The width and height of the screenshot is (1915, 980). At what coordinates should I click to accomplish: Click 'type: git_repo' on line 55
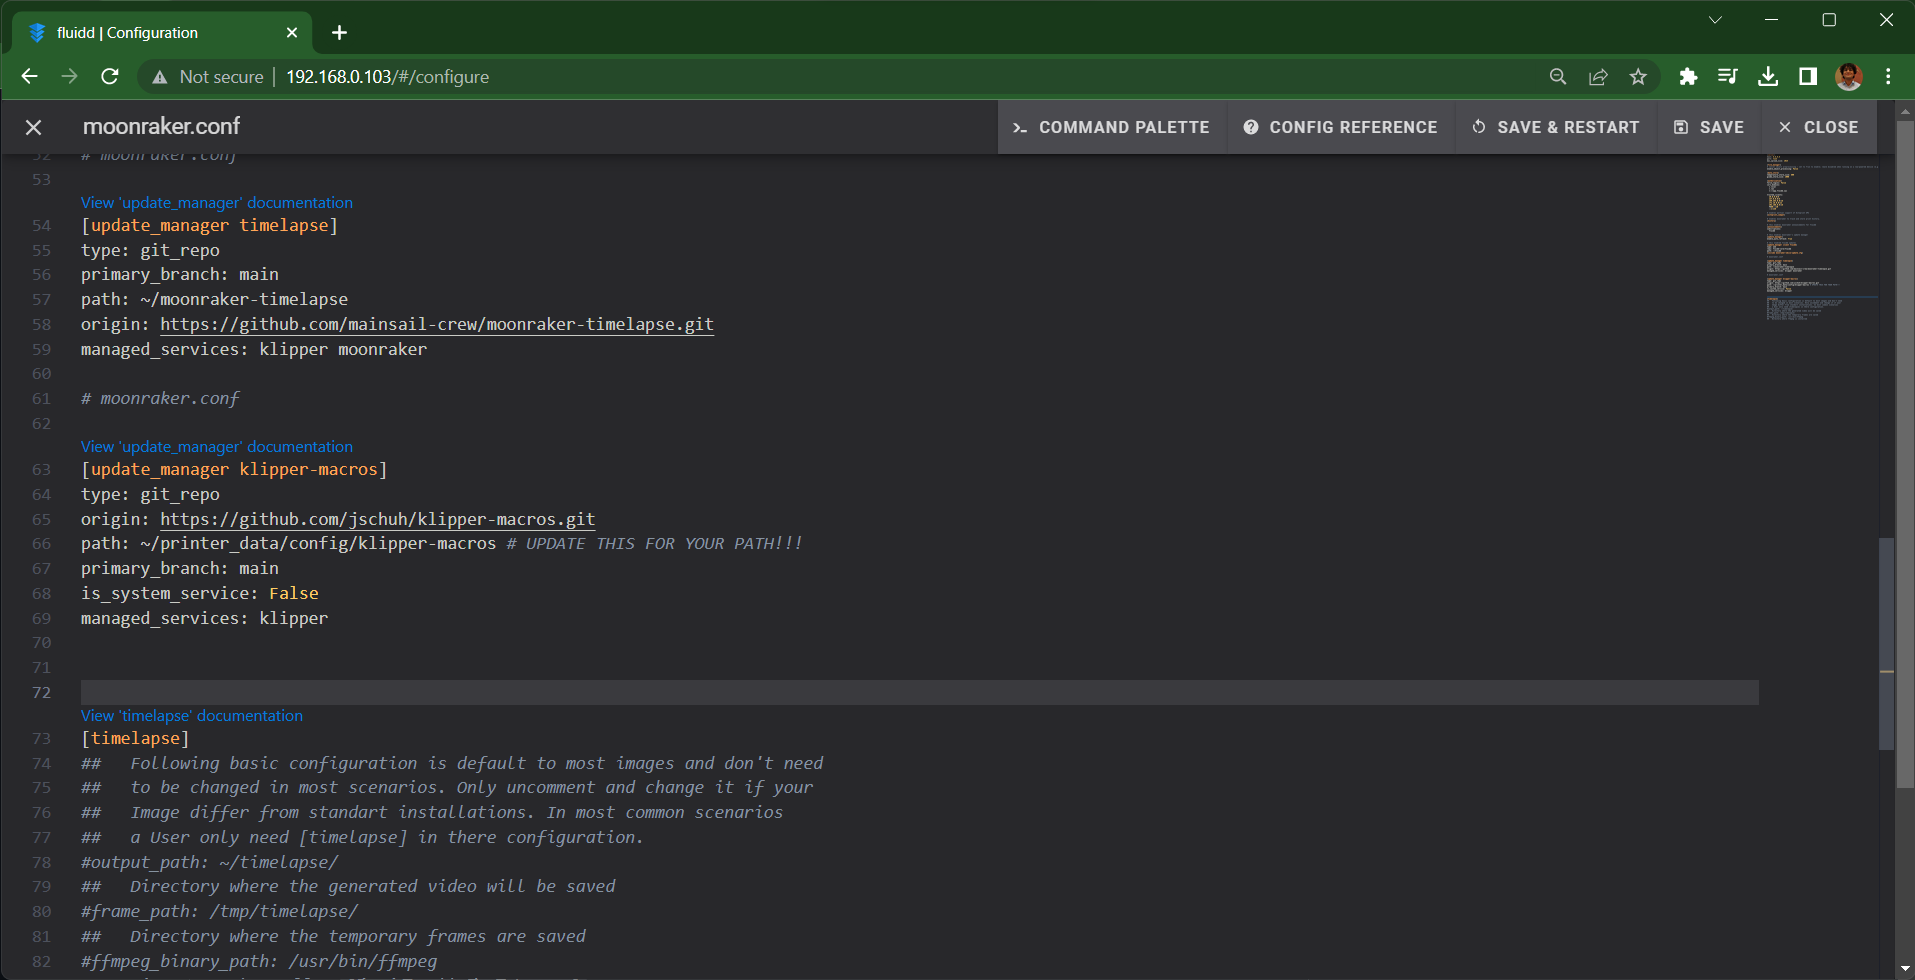pos(150,250)
